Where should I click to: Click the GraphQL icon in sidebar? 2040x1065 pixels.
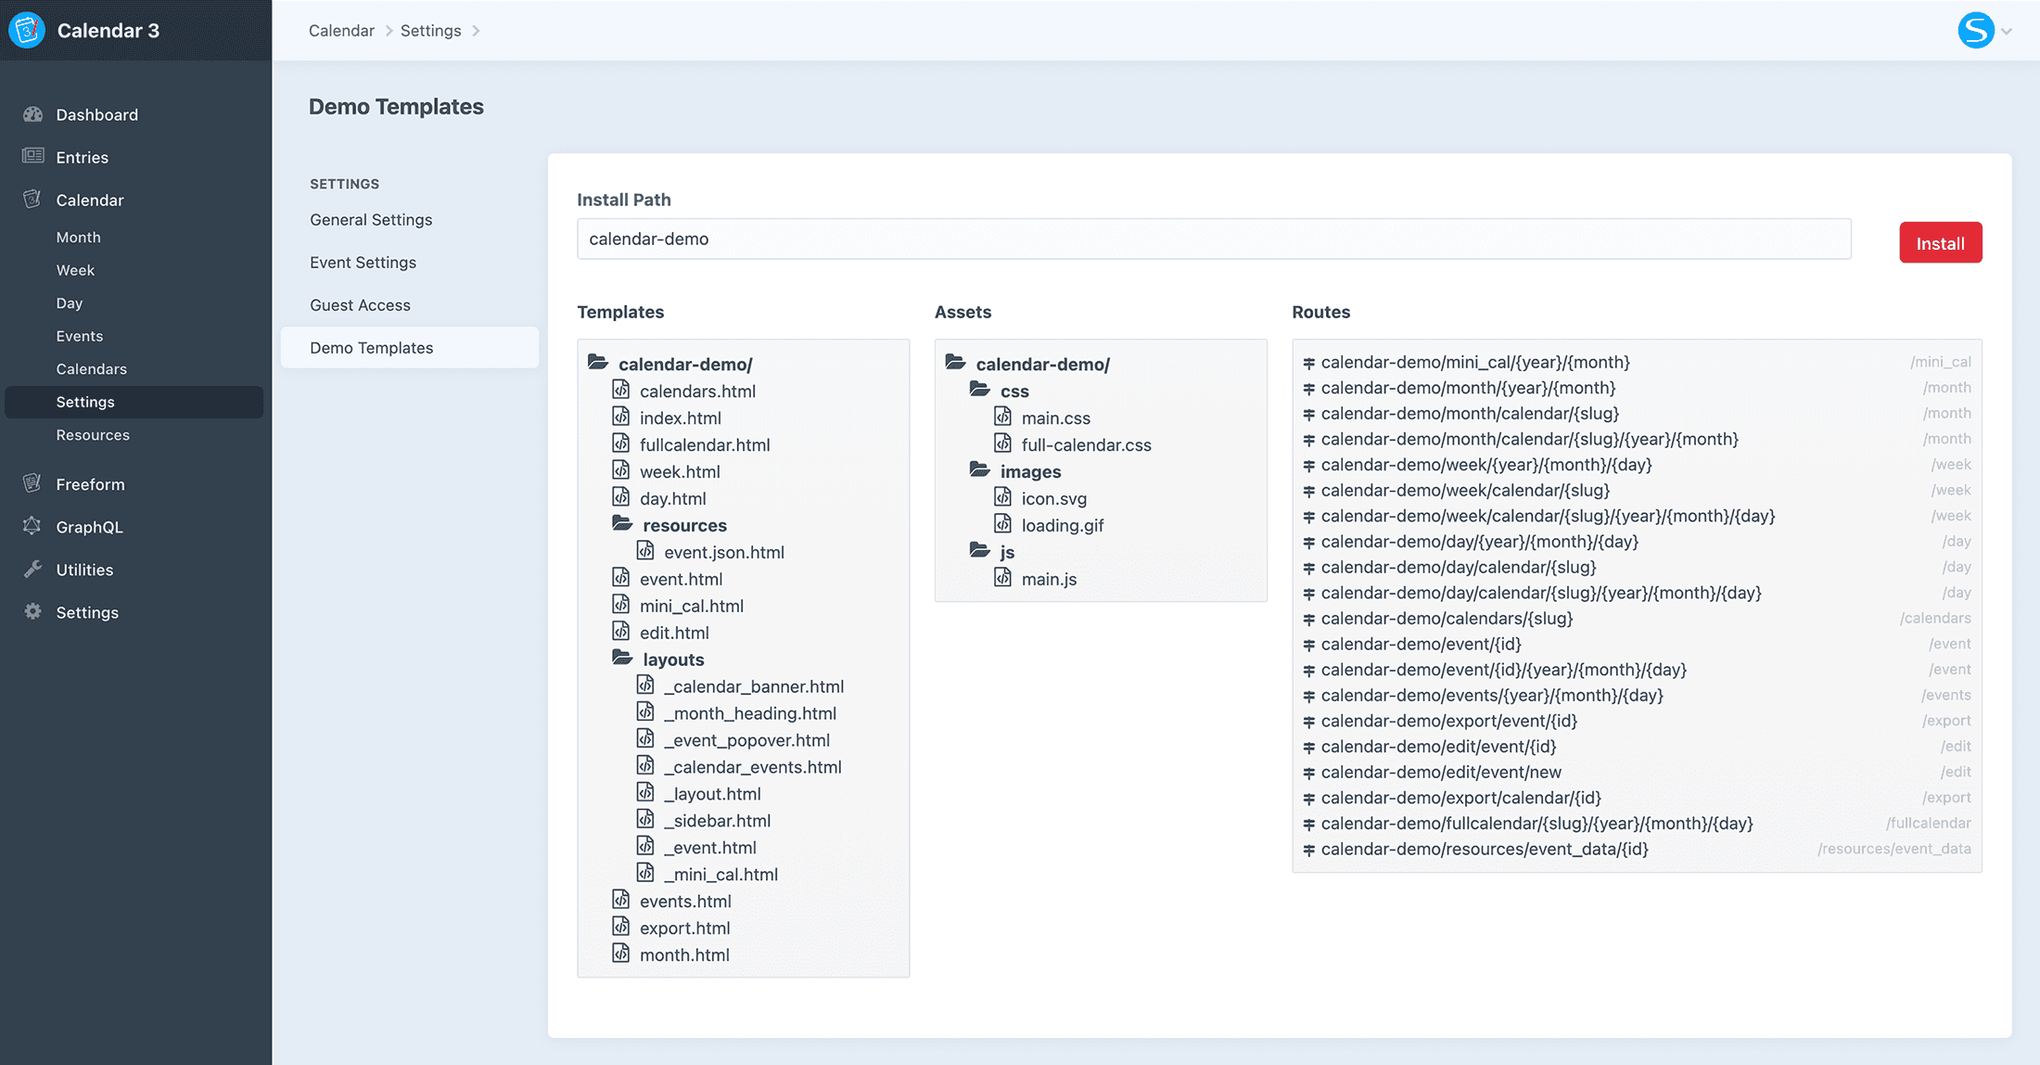pyautogui.click(x=33, y=526)
